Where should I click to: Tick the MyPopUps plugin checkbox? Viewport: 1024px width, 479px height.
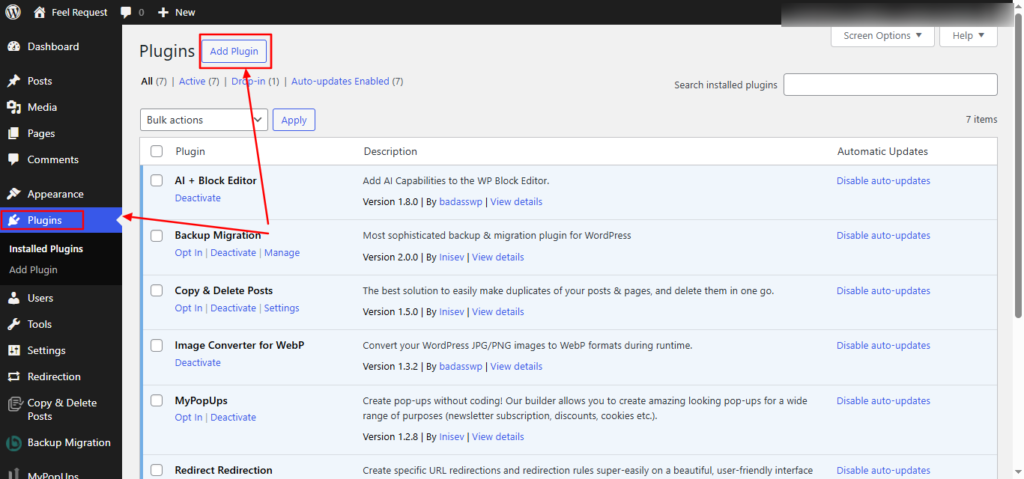(x=157, y=400)
